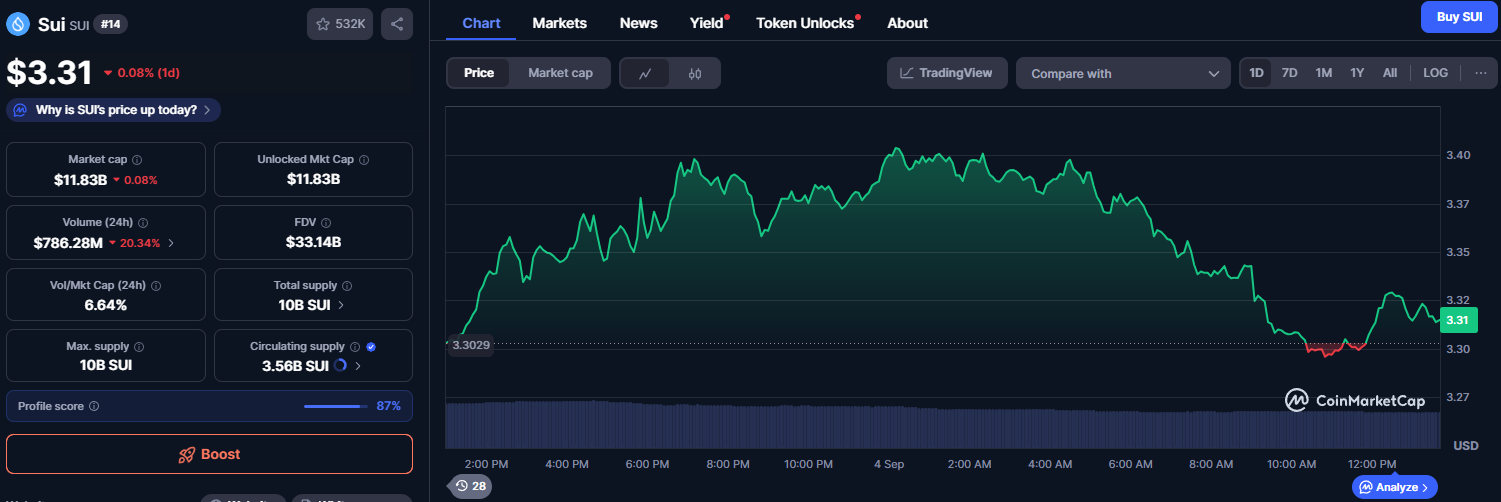The image size is (1501, 502).
Task: Click the rocket icon in Boost
Action: 186,454
